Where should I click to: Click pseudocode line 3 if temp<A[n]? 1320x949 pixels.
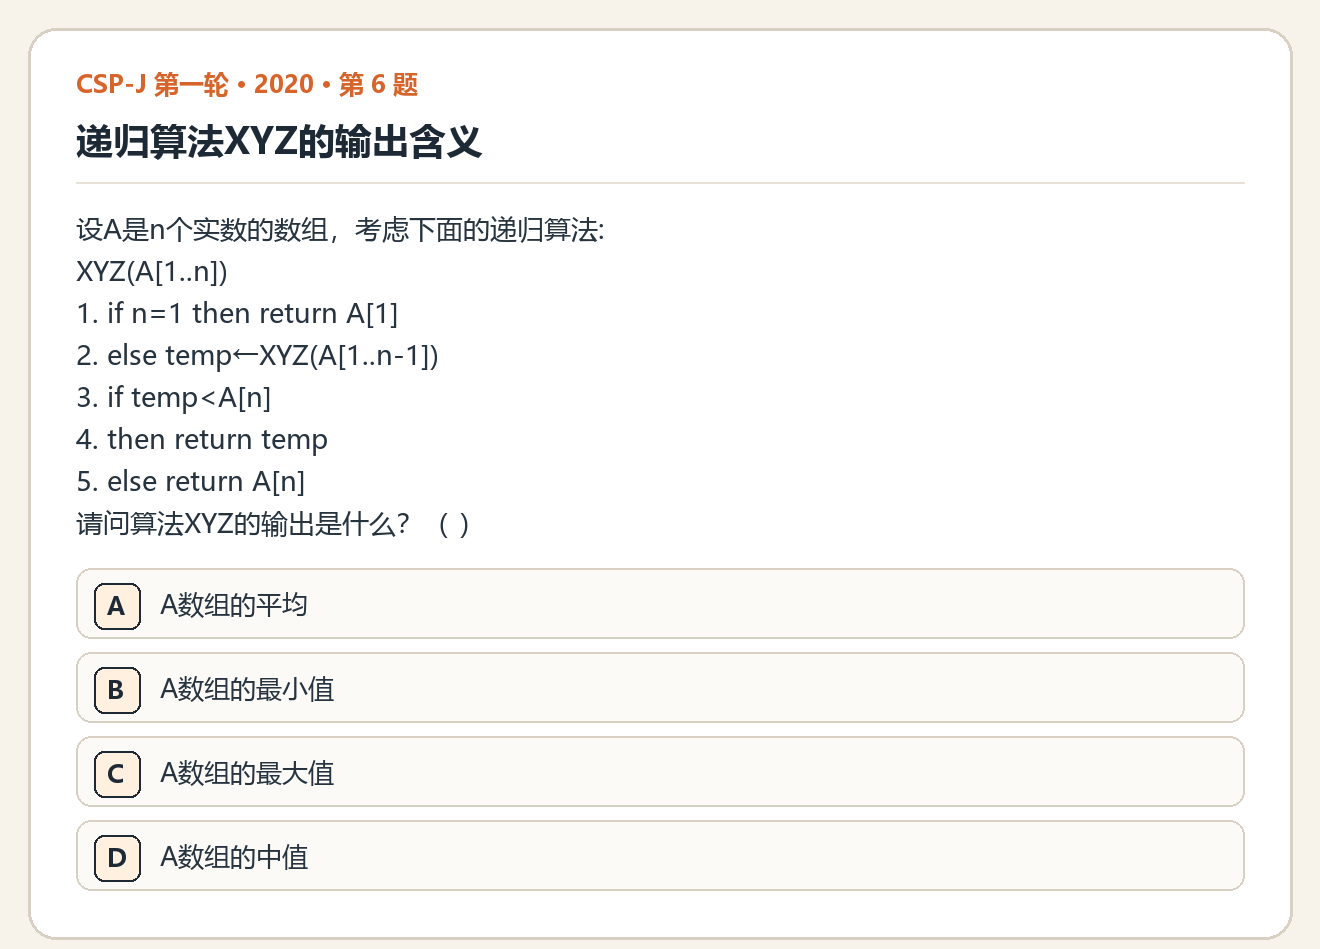[x=174, y=398]
